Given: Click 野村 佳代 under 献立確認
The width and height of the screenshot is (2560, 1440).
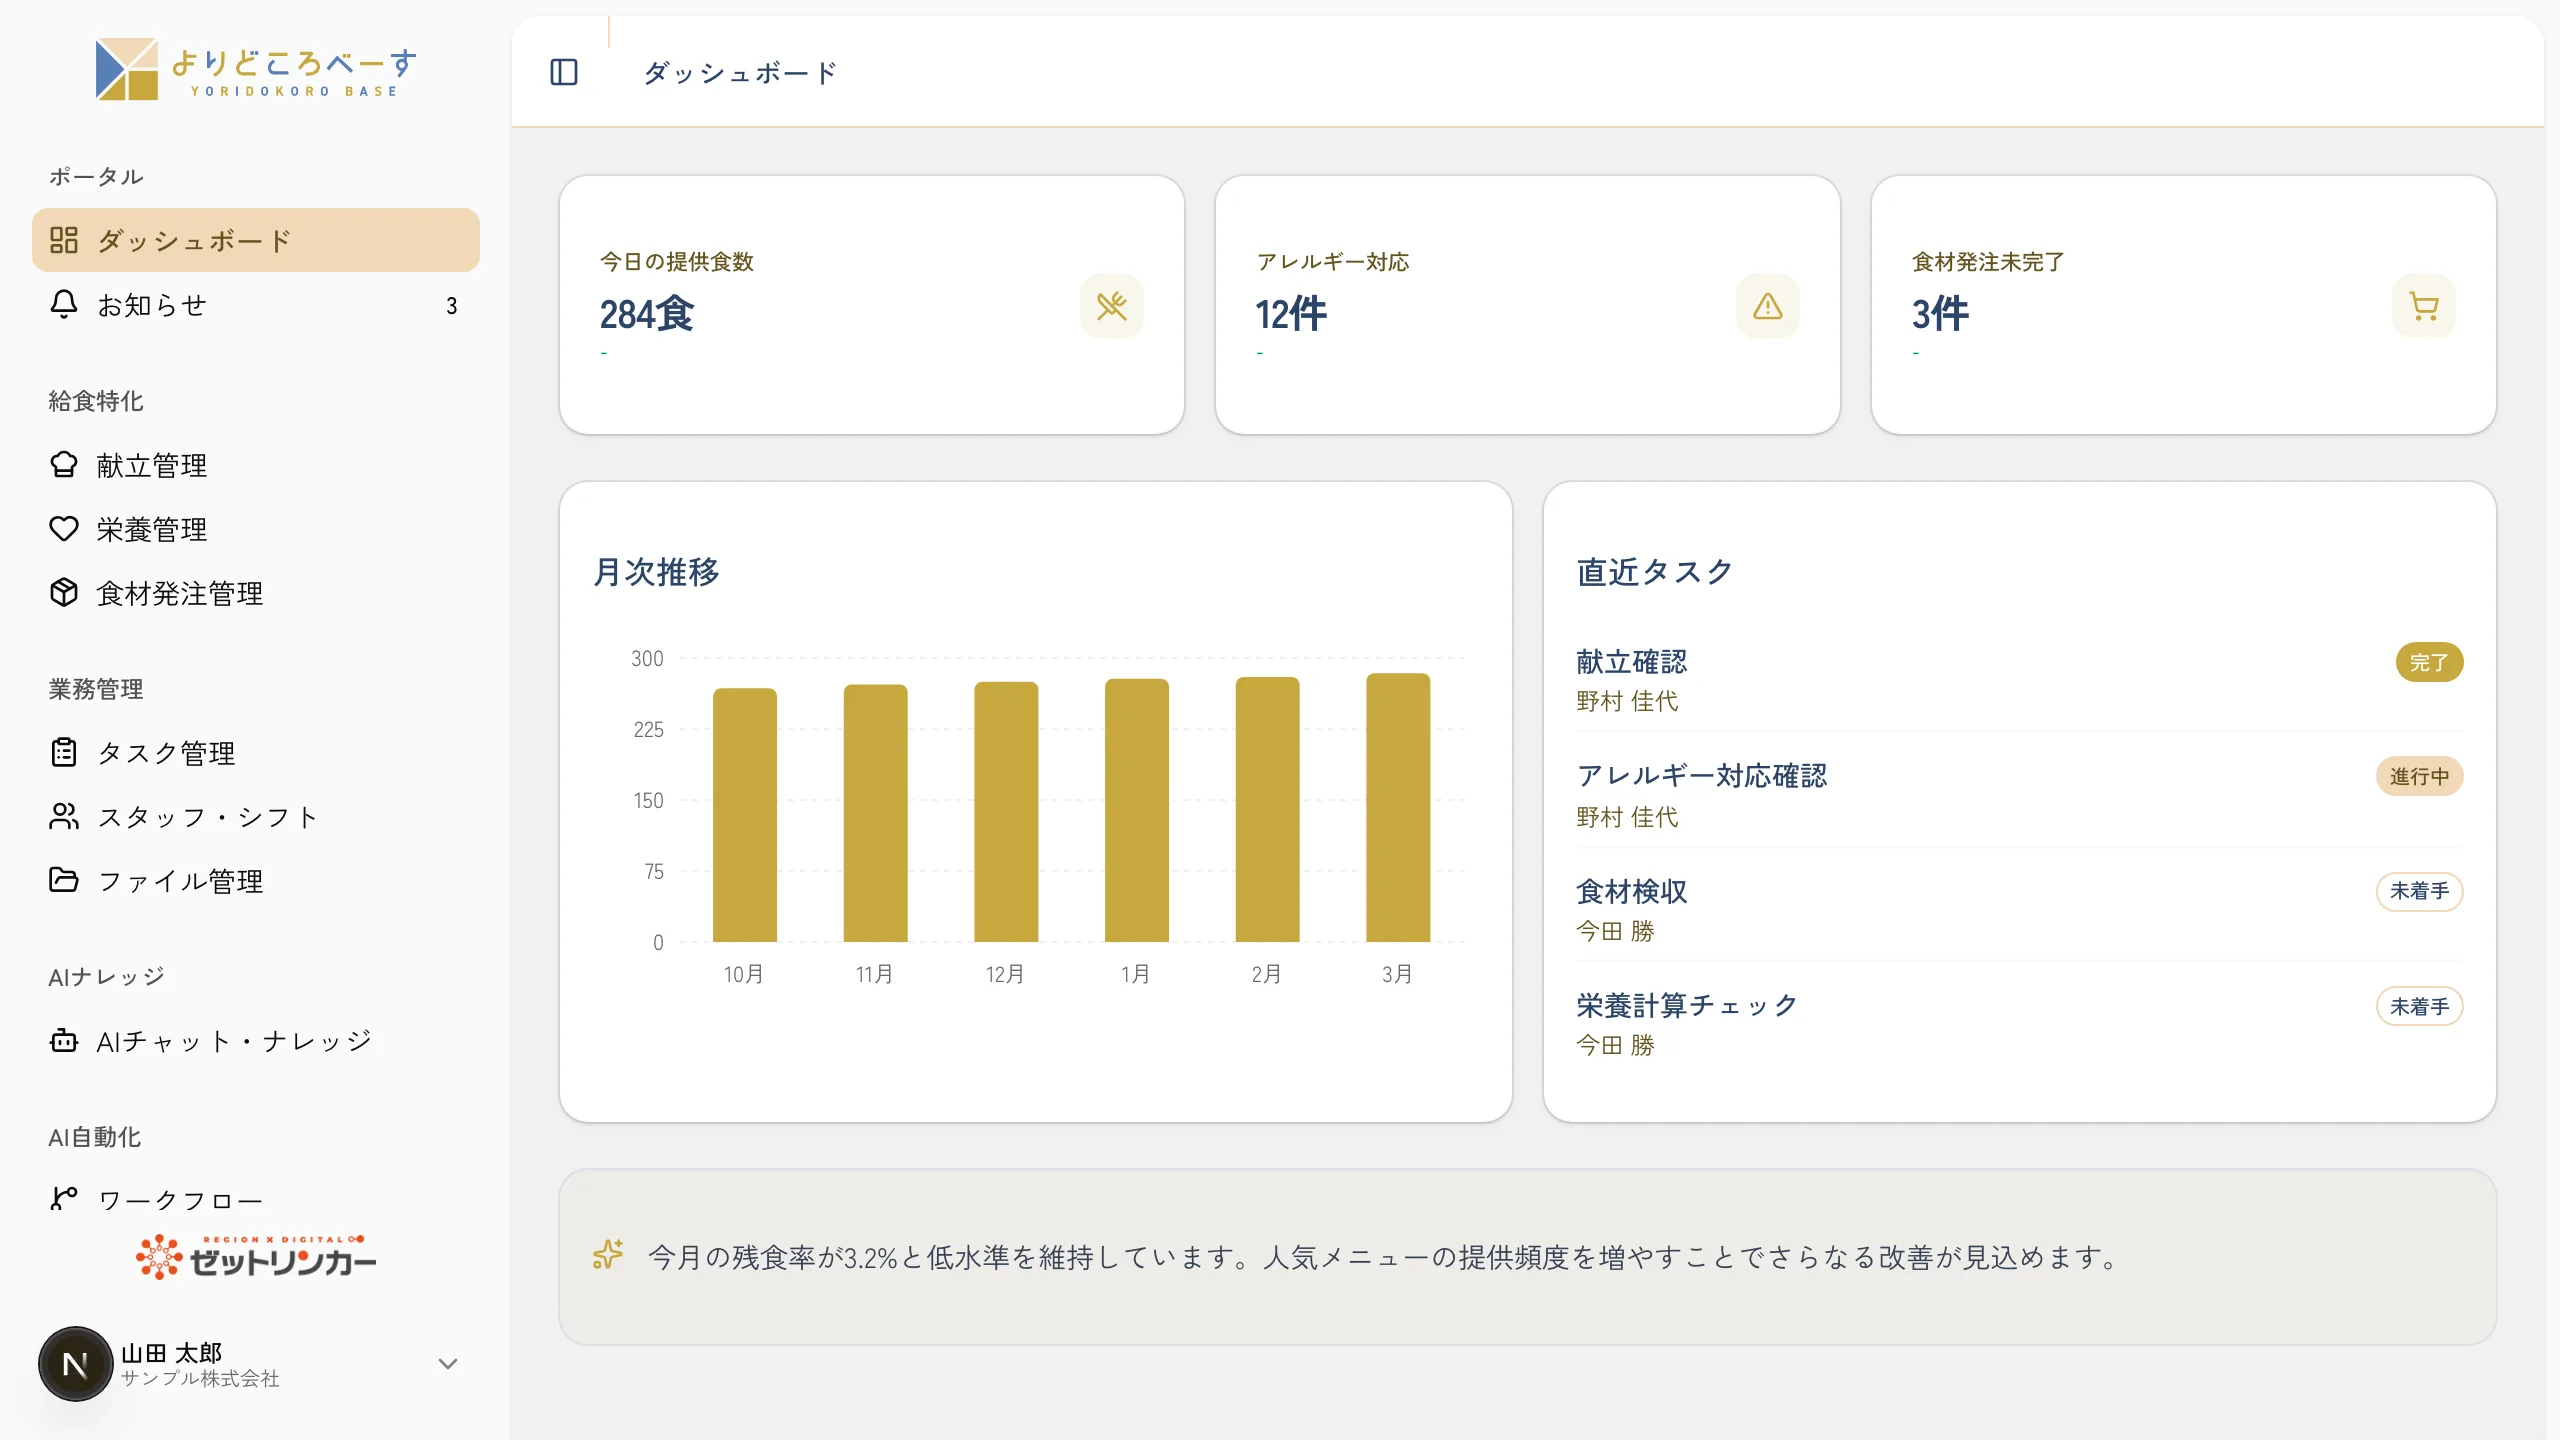Looking at the screenshot, I should coord(1627,701).
